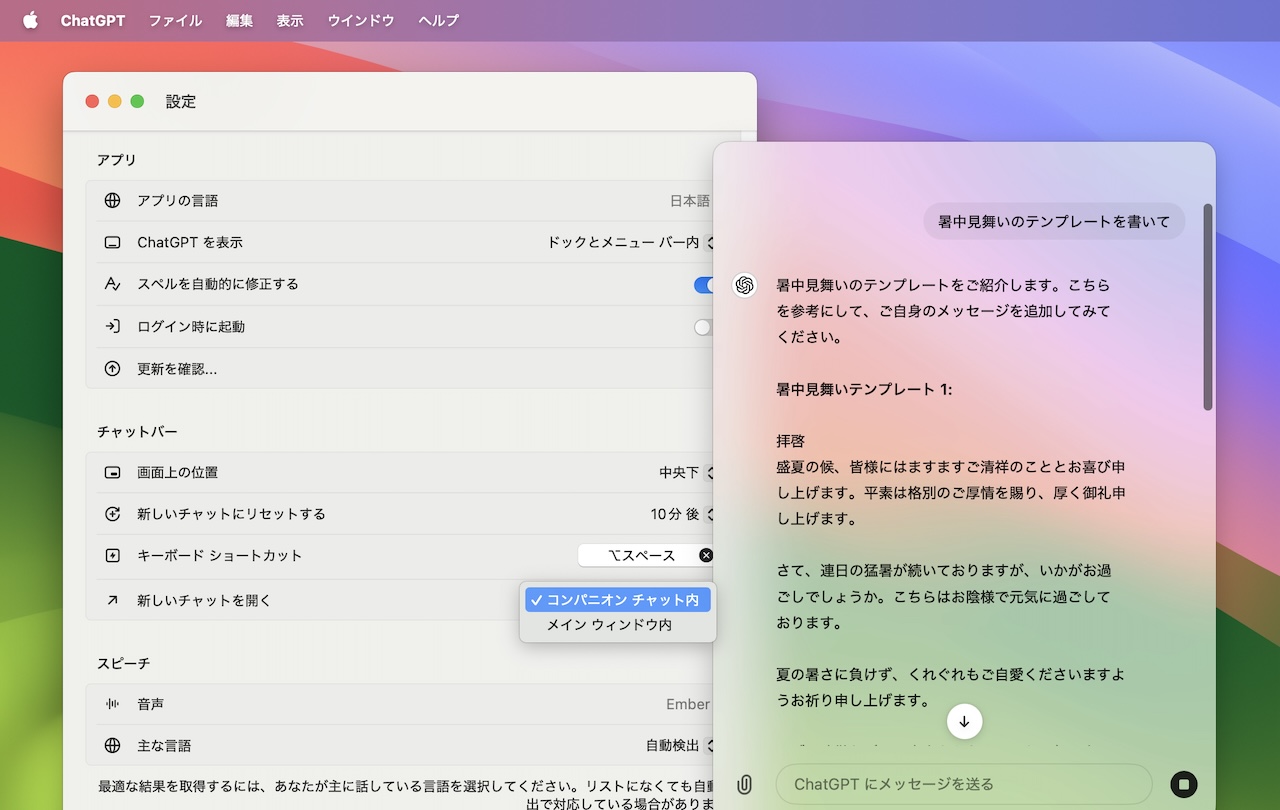Open the Apple menu
The height and width of the screenshot is (810, 1280).
(x=30, y=20)
